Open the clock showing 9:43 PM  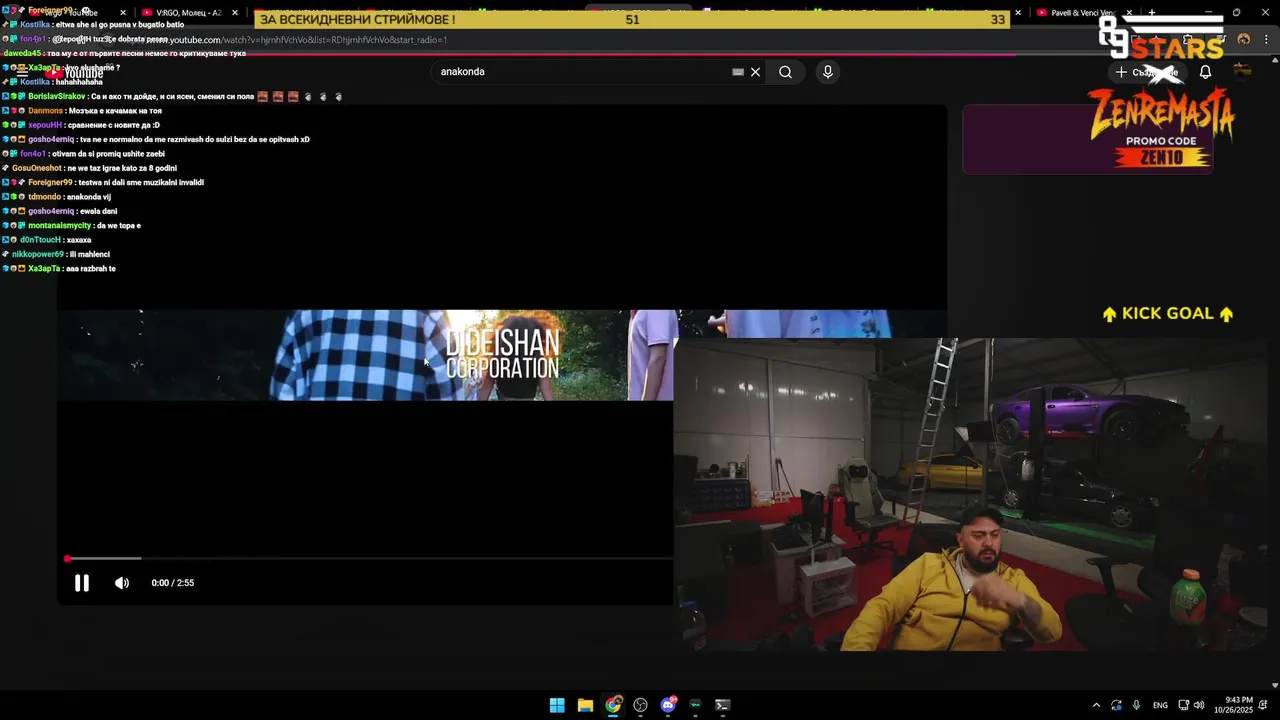pos(1232,705)
